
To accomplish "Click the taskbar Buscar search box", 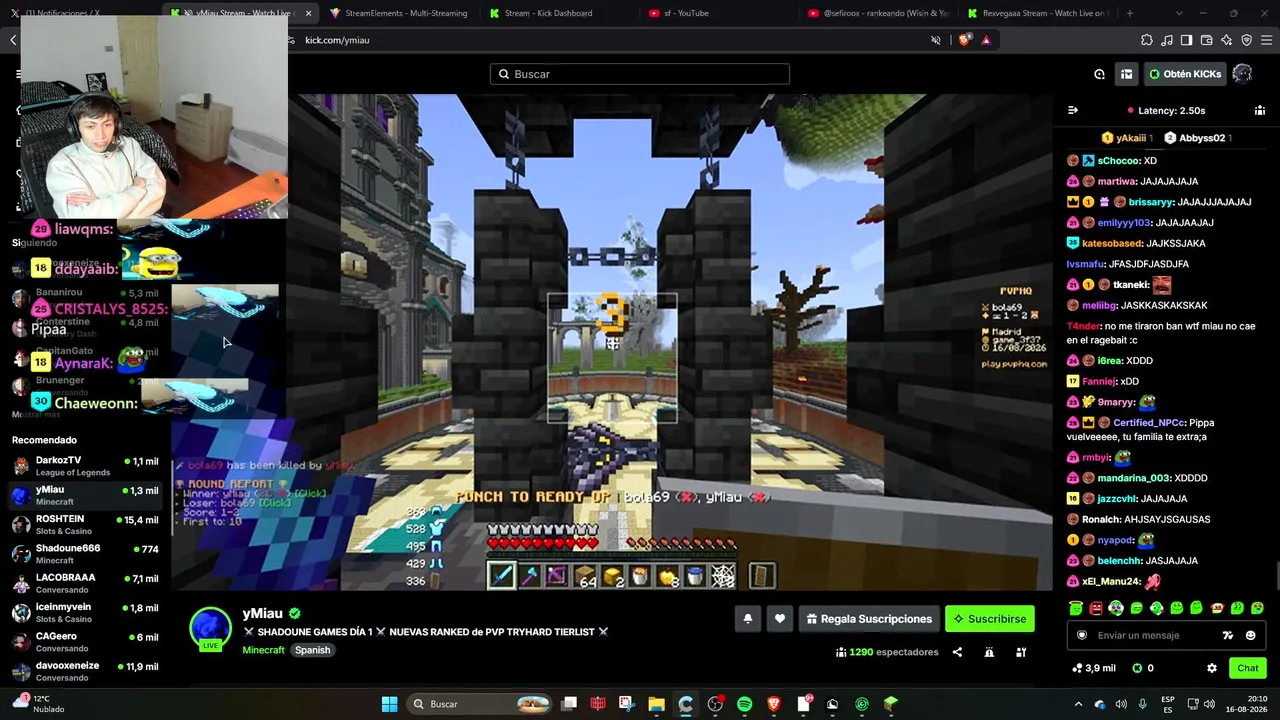I will pos(481,704).
